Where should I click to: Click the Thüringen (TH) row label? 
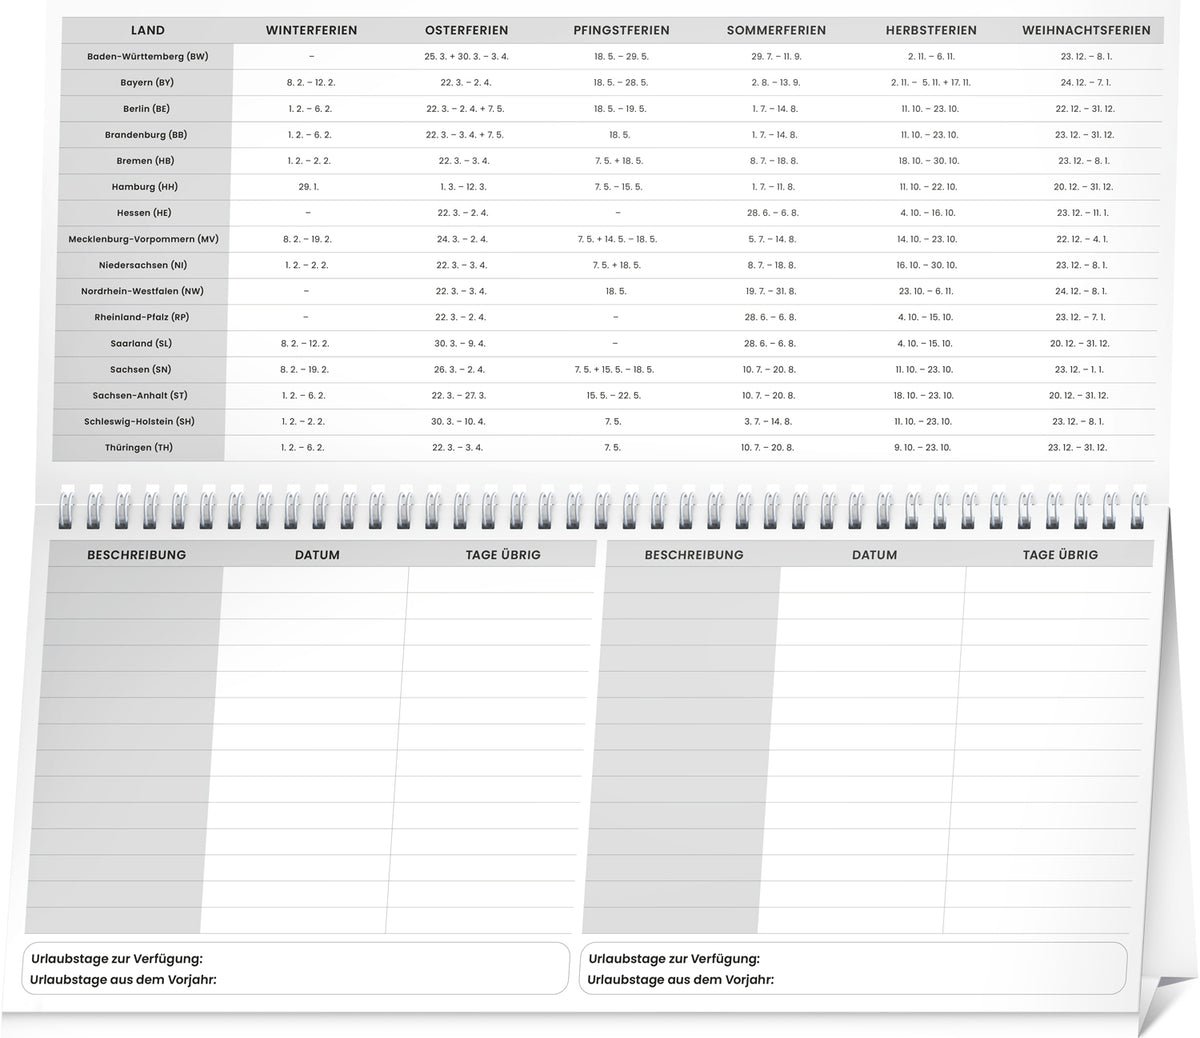tap(139, 447)
